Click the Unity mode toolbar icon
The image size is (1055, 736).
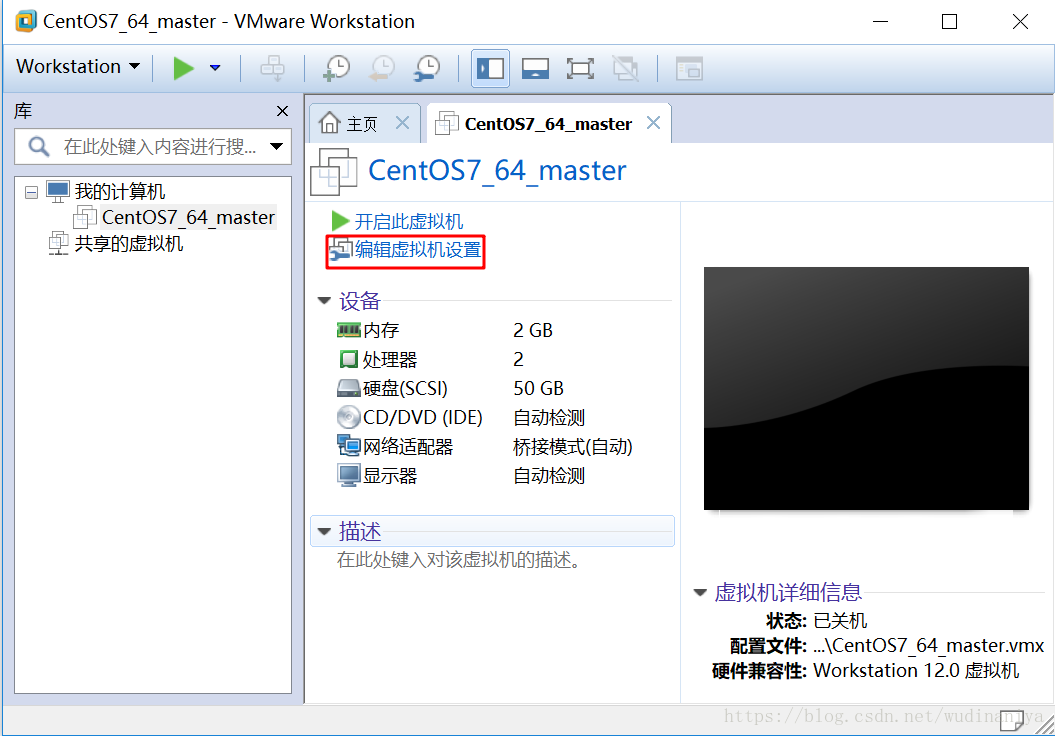pyautogui.click(x=626, y=68)
